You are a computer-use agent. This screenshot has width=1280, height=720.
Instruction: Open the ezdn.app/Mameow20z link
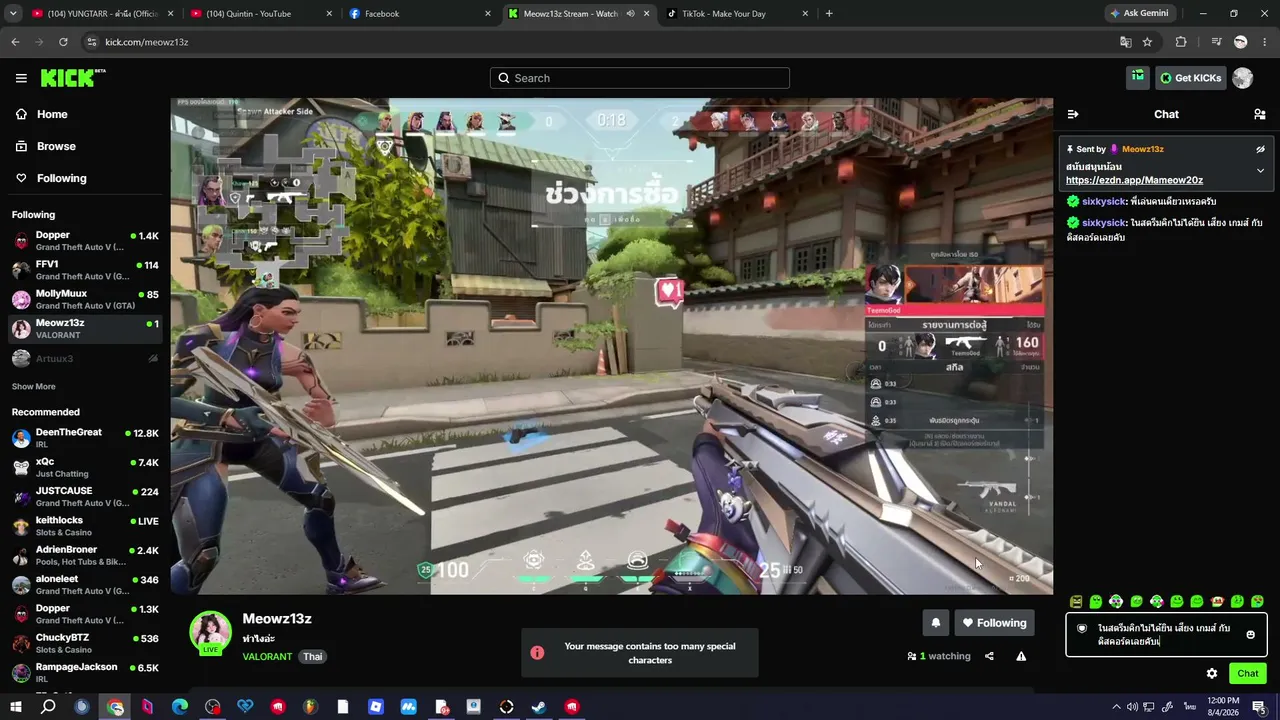tap(1134, 180)
